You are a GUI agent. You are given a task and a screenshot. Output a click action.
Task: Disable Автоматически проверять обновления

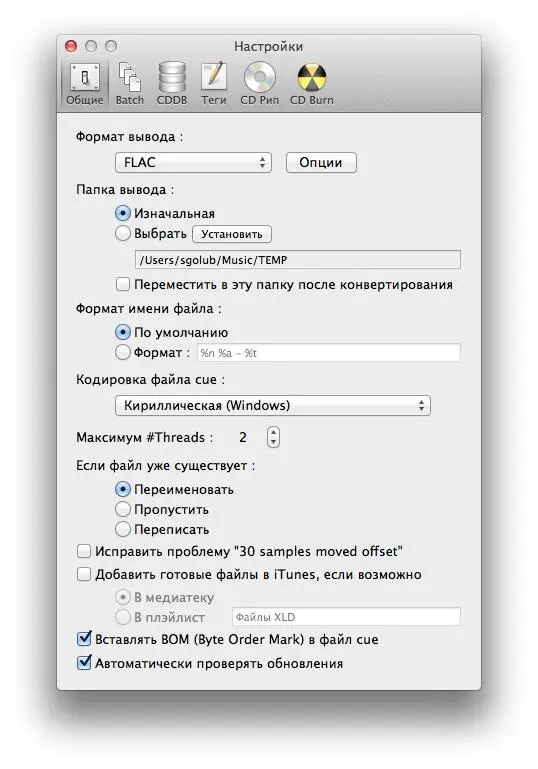[84, 663]
